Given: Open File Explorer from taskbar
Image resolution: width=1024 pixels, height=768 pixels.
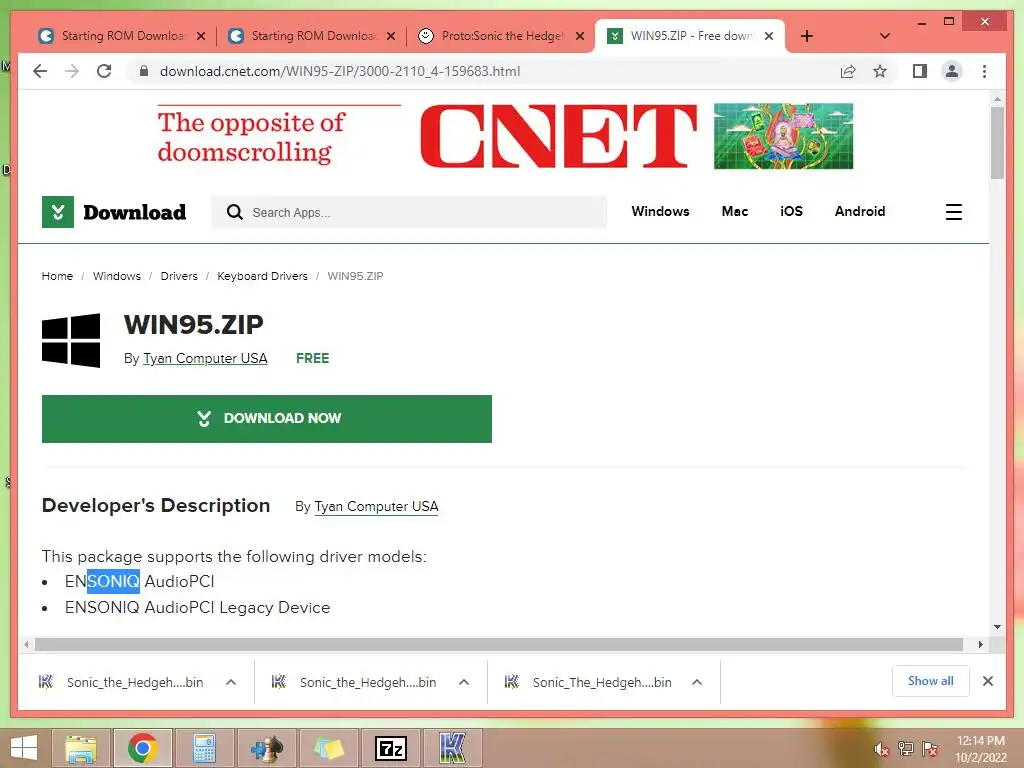Looking at the screenshot, I should tap(81, 748).
